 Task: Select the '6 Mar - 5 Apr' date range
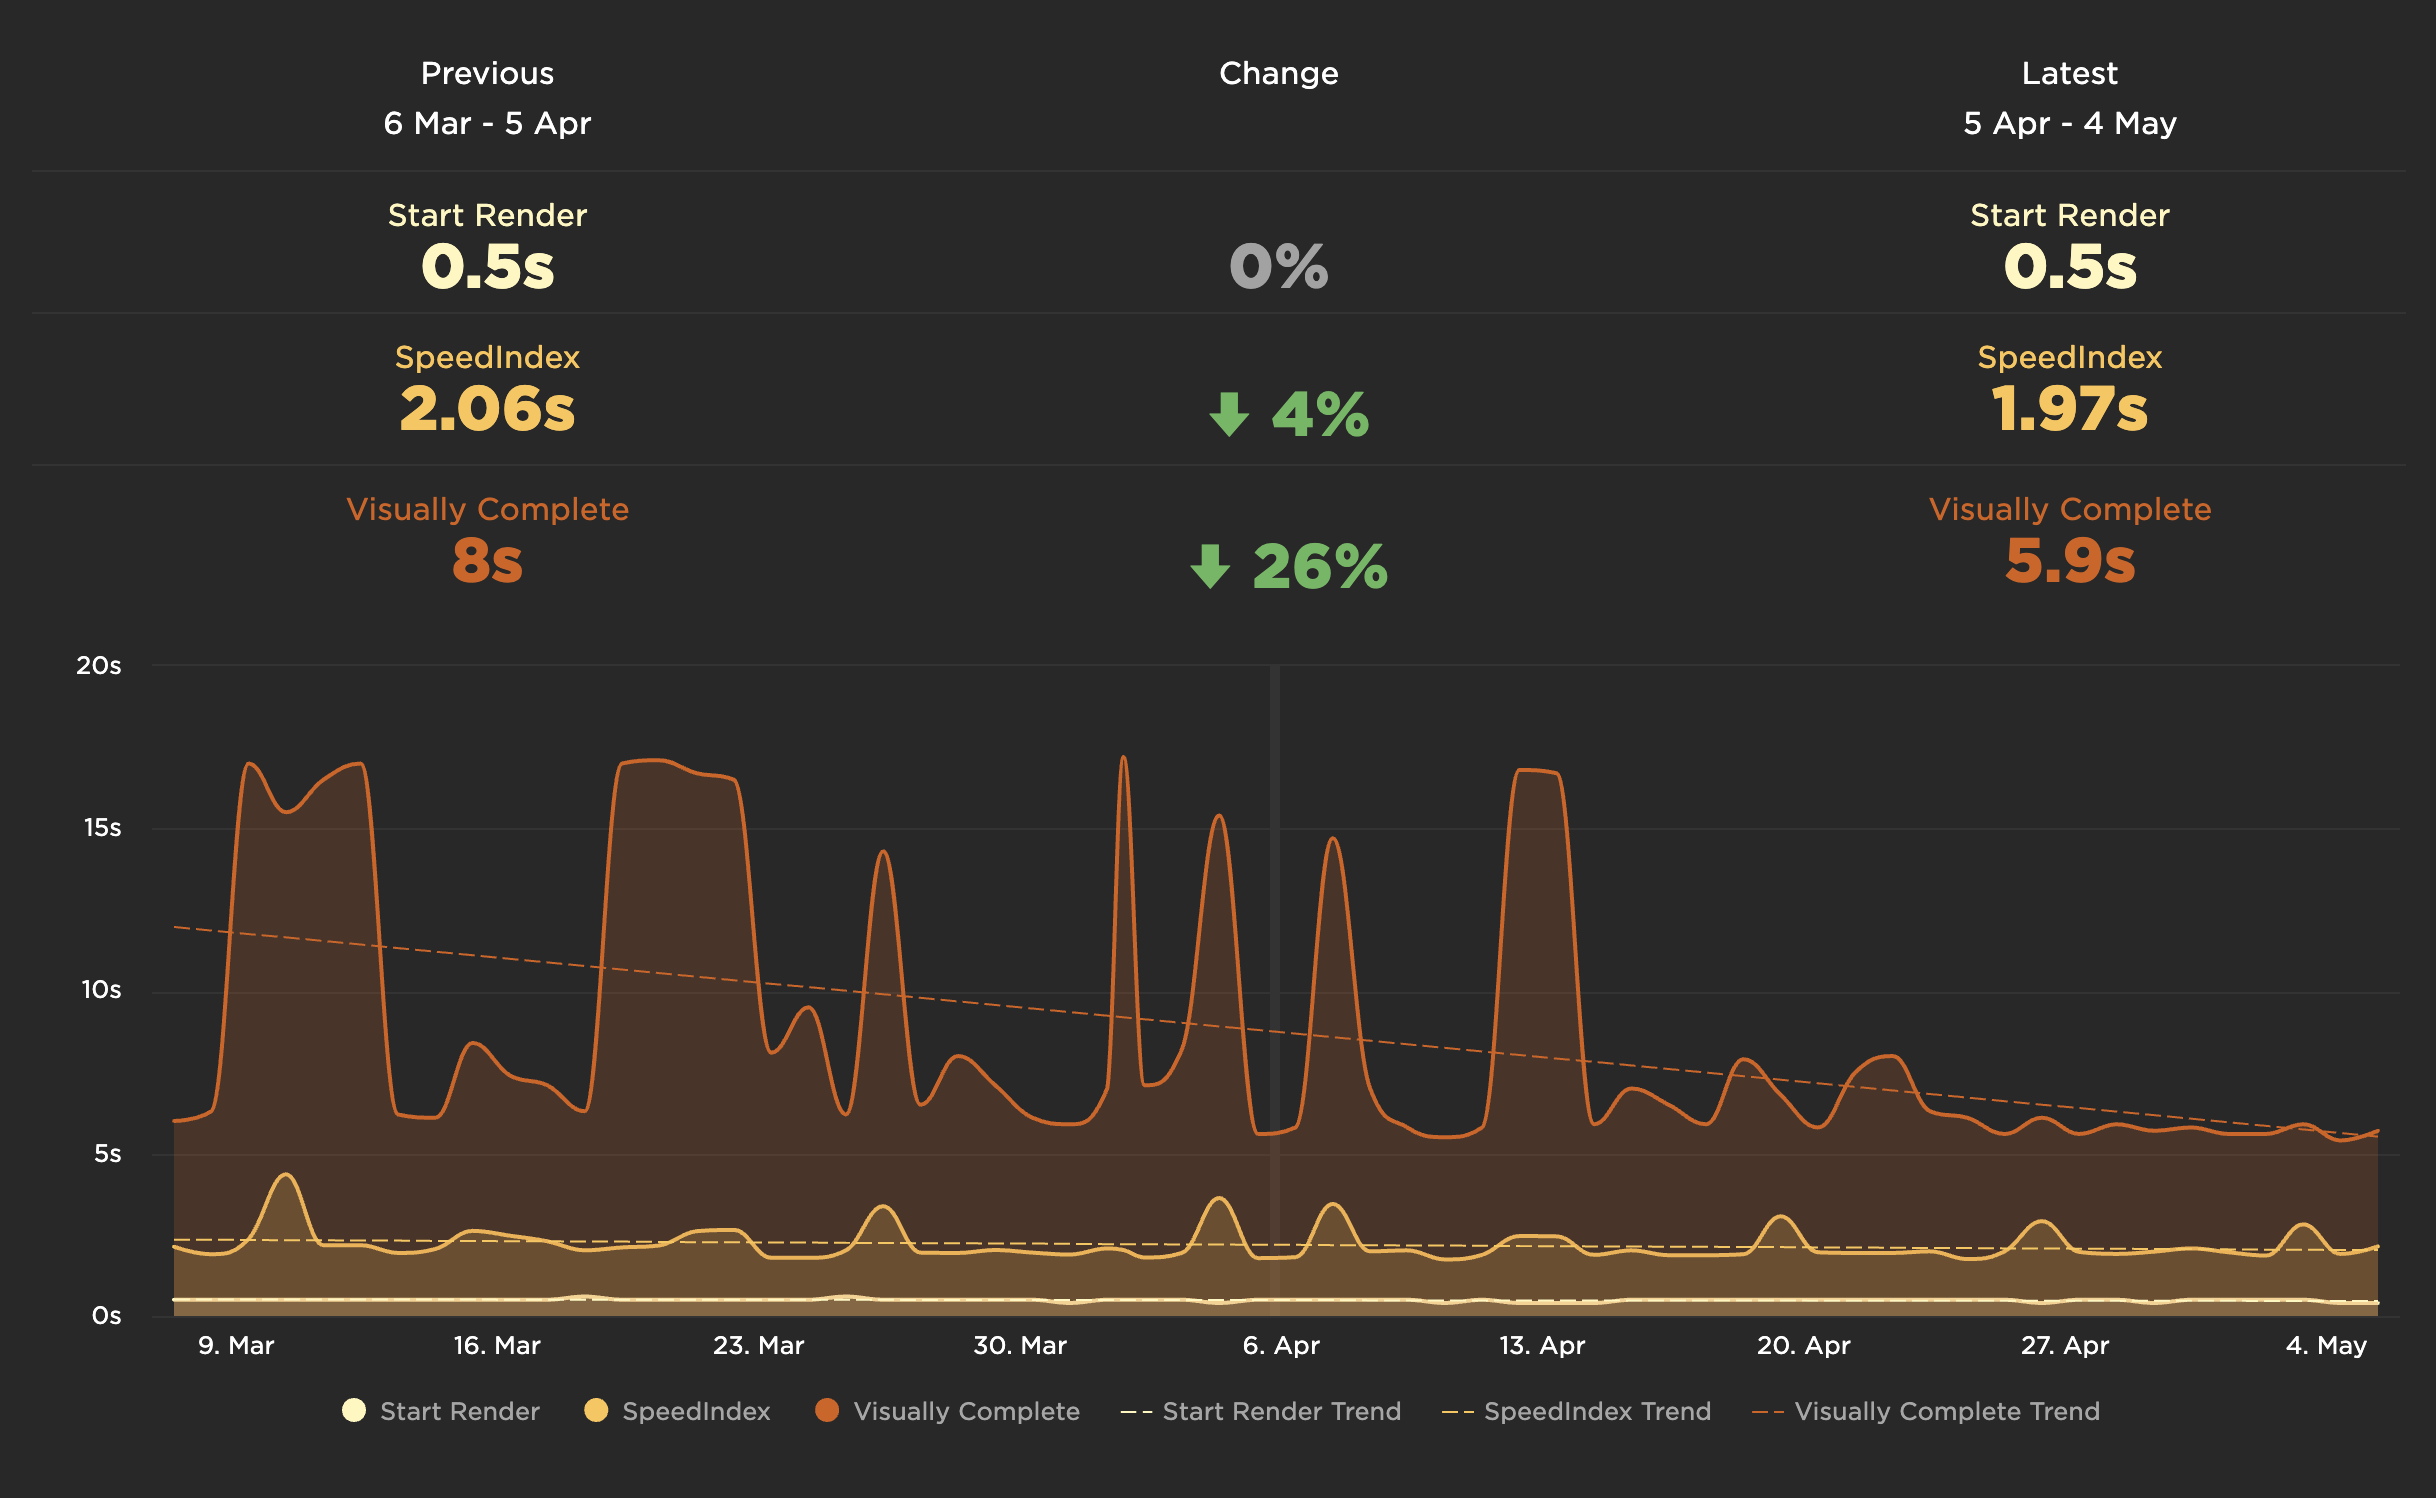coord(487,123)
